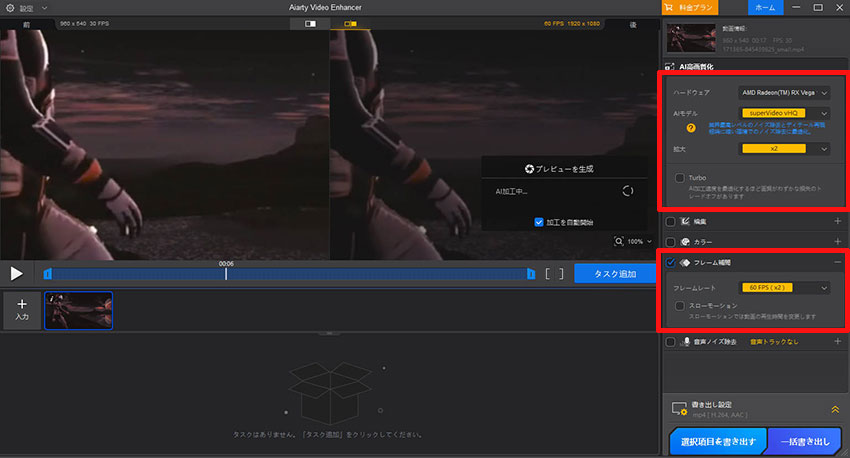Screen dimensions: 850x458
Task: Click the AI高画質化 section icon
Action: click(669, 67)
